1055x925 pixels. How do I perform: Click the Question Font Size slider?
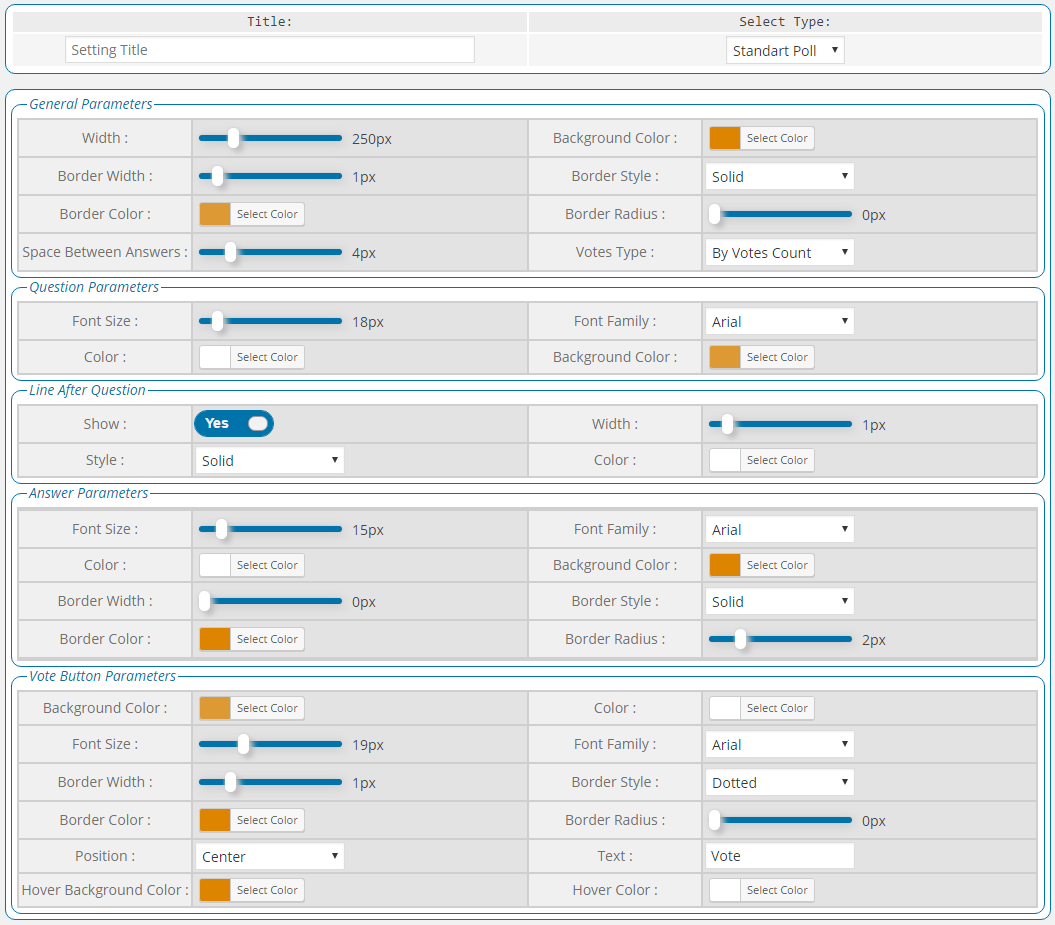(x=270, y=321)
